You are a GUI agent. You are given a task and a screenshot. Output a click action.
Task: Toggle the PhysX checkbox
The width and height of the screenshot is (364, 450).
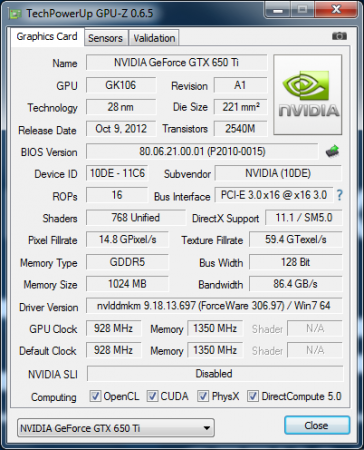[x=203, y=396]
